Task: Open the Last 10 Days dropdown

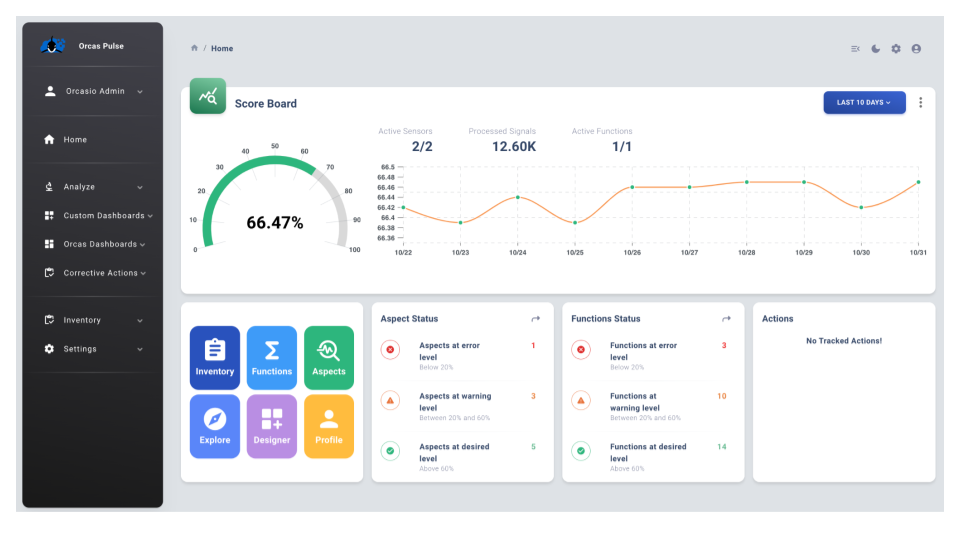Action: click(x=864, y=102)
